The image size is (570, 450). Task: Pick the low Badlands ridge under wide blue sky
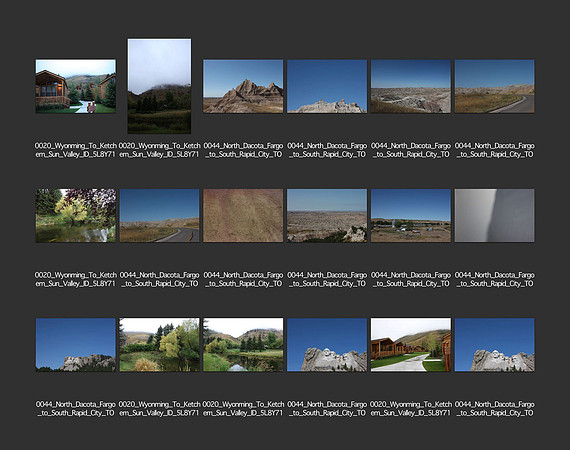[x=327, y=87]
